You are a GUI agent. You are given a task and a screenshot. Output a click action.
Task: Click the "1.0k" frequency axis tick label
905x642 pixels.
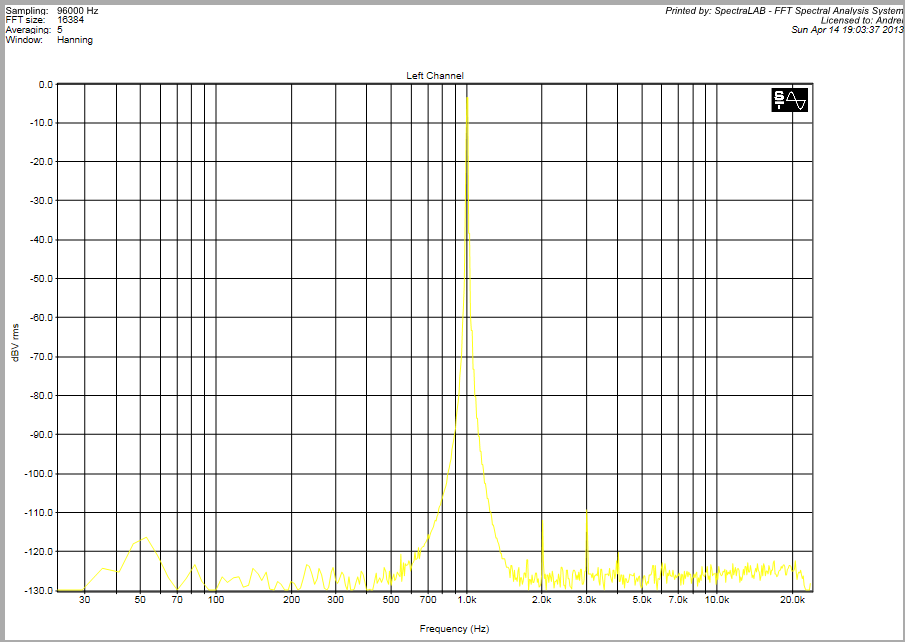(467, 600)
